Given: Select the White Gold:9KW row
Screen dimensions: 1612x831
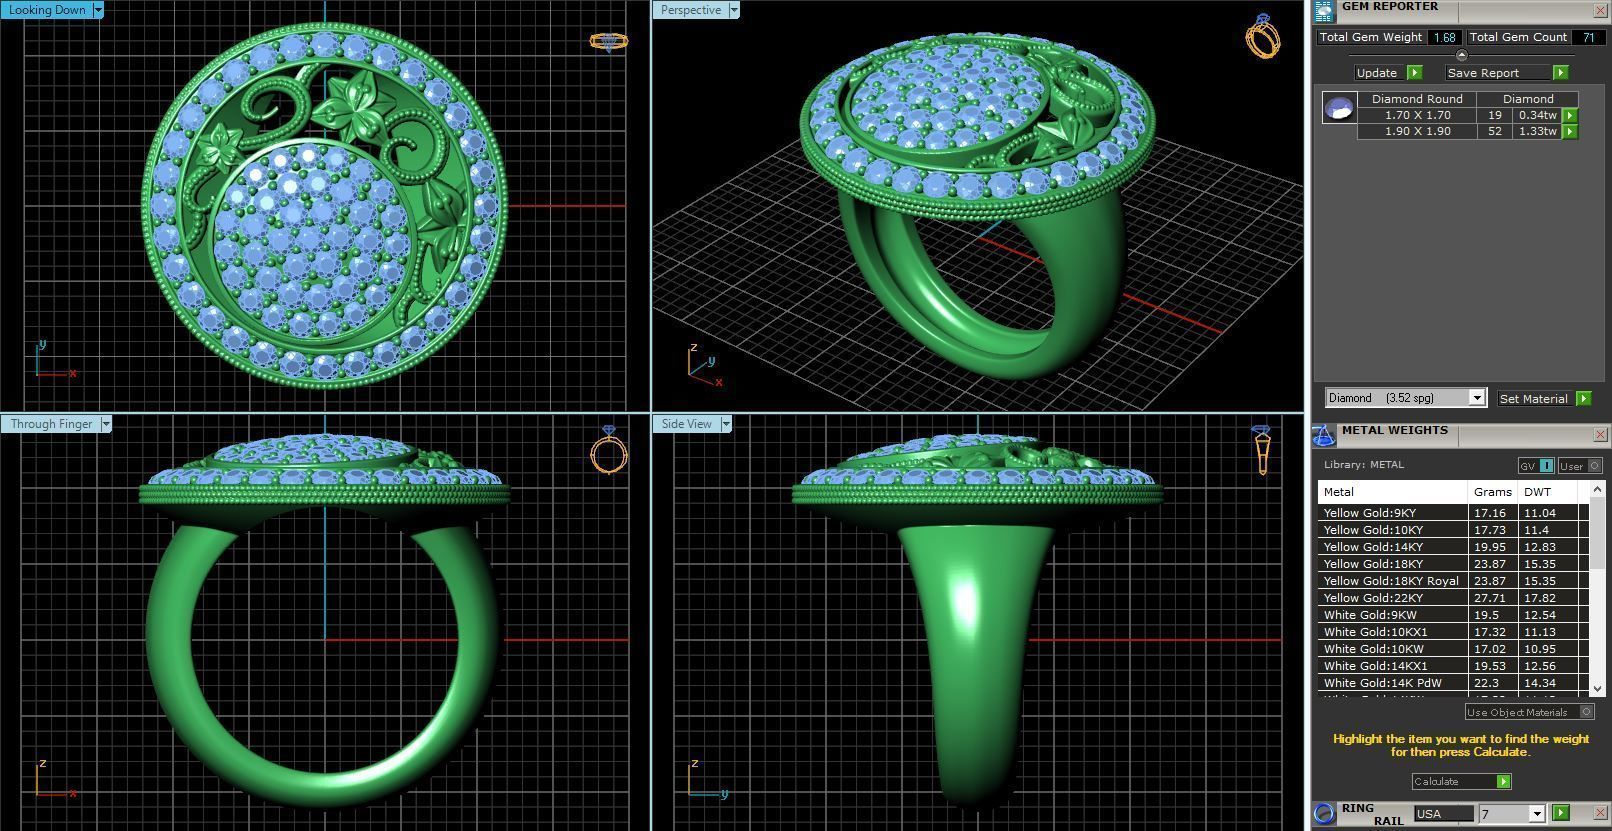Looking at the screenshot, I should [1453, 615].
